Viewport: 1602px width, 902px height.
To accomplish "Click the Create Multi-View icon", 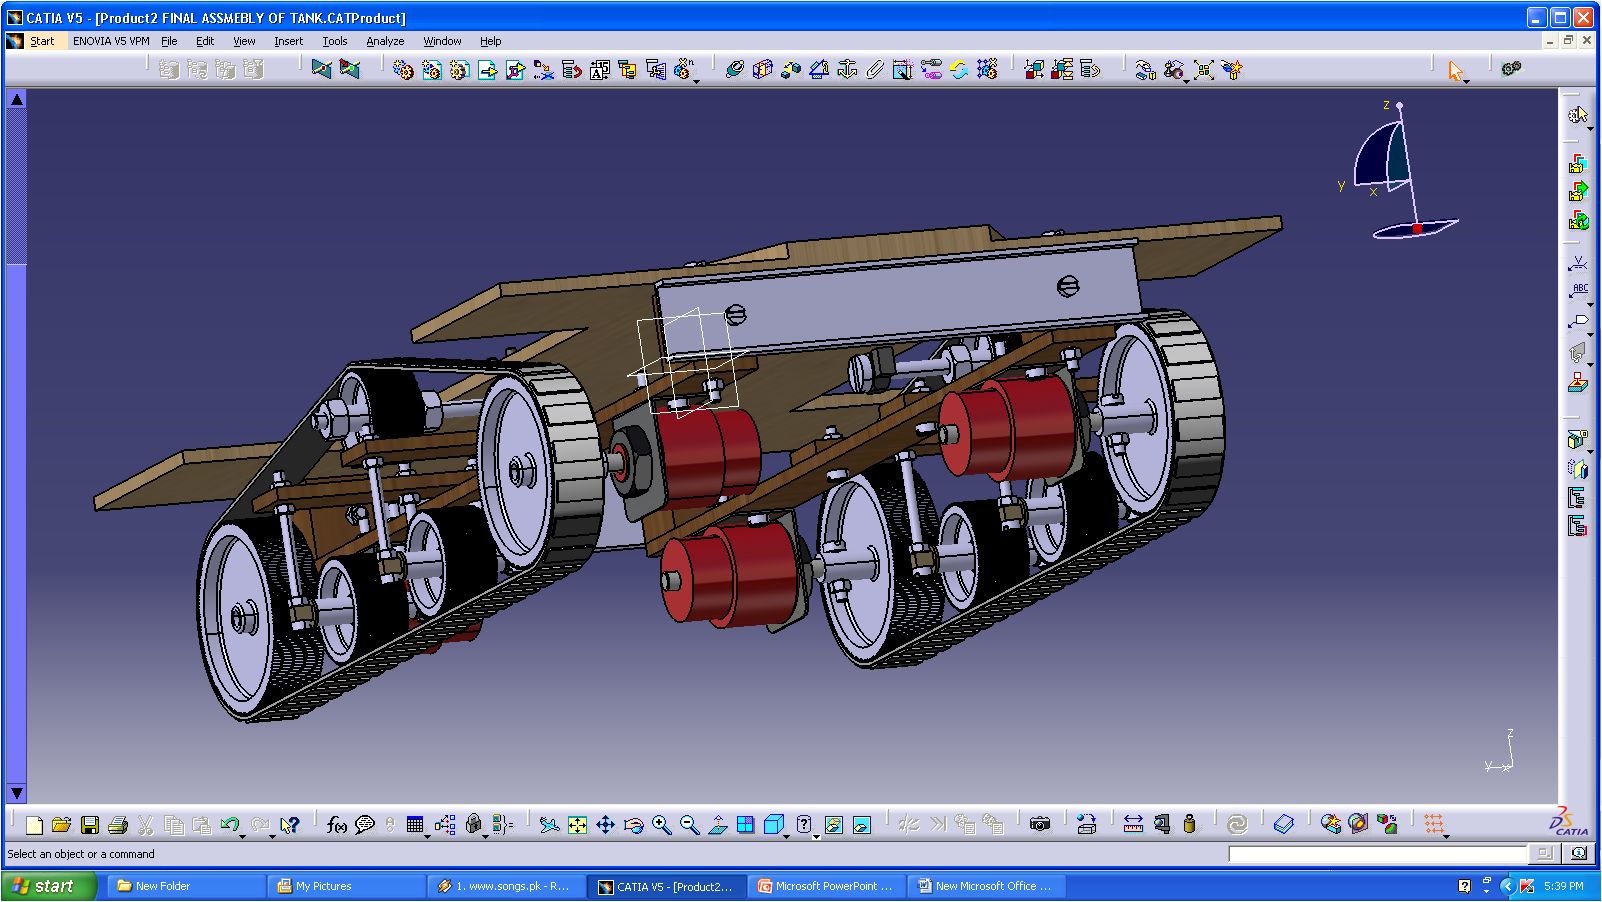I will click(745, 825).
